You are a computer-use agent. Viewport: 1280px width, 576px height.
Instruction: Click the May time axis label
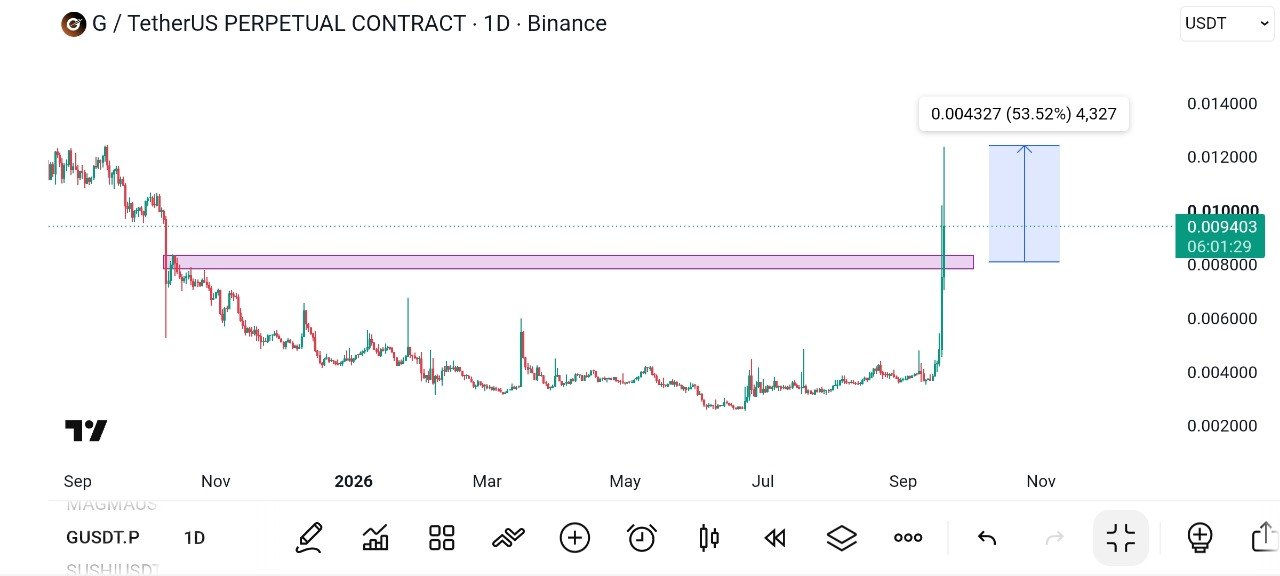[x=625, y=481]
